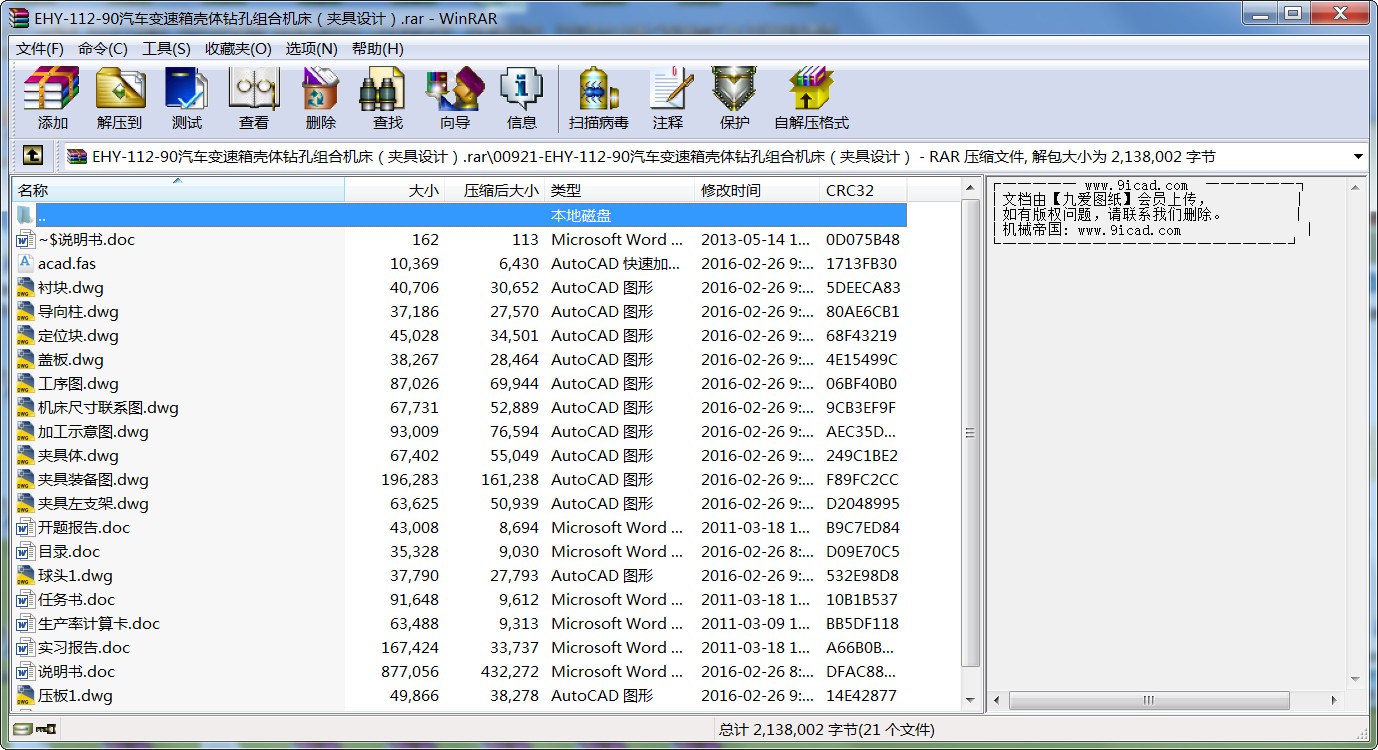Click the dwg icon of 衬块.dwg

pos(26,287)
